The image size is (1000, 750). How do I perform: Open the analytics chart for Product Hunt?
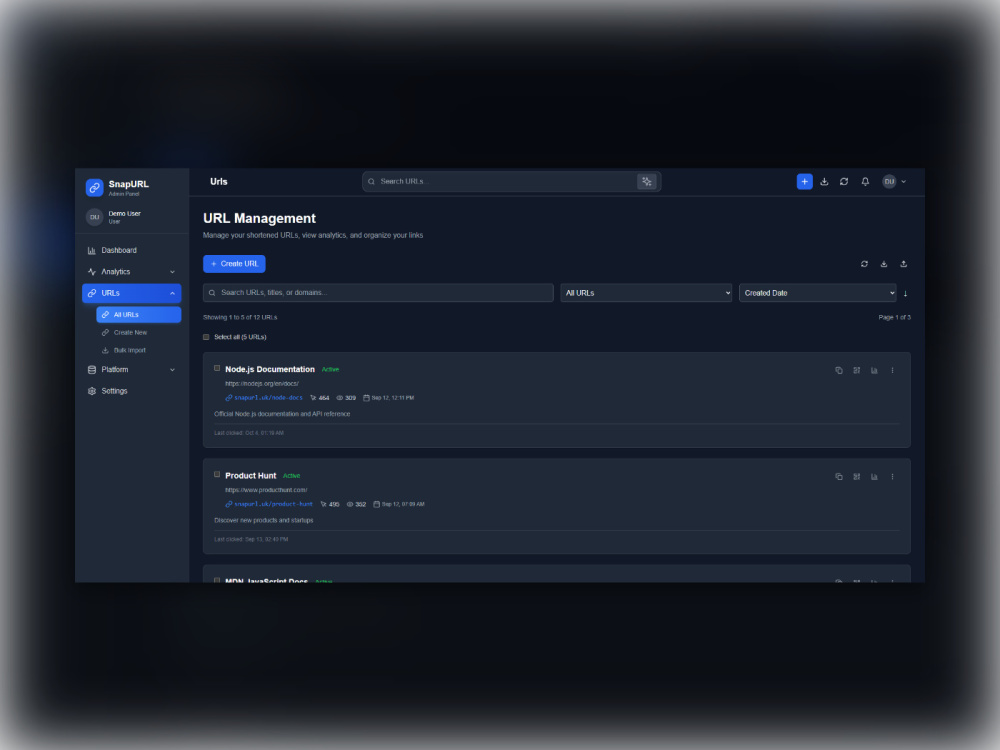[x=874, y=477]
